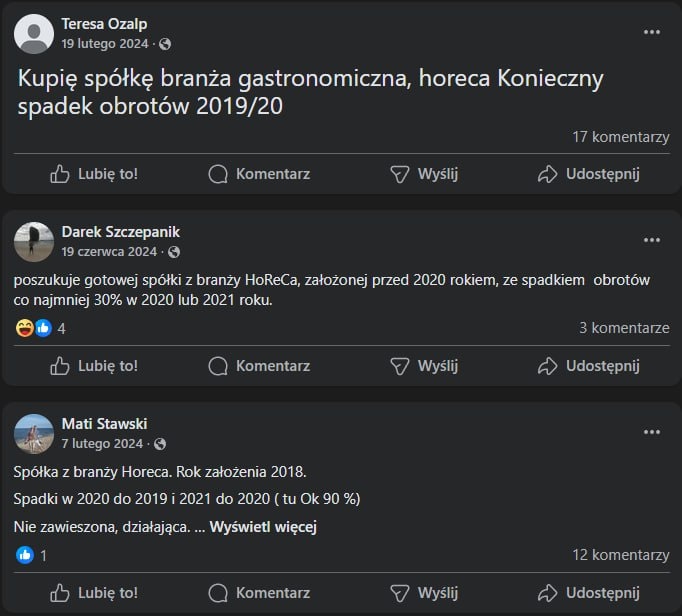
Task: Like Mati Stawski's post with Lubię to!
Action: [x=94, y=591]
